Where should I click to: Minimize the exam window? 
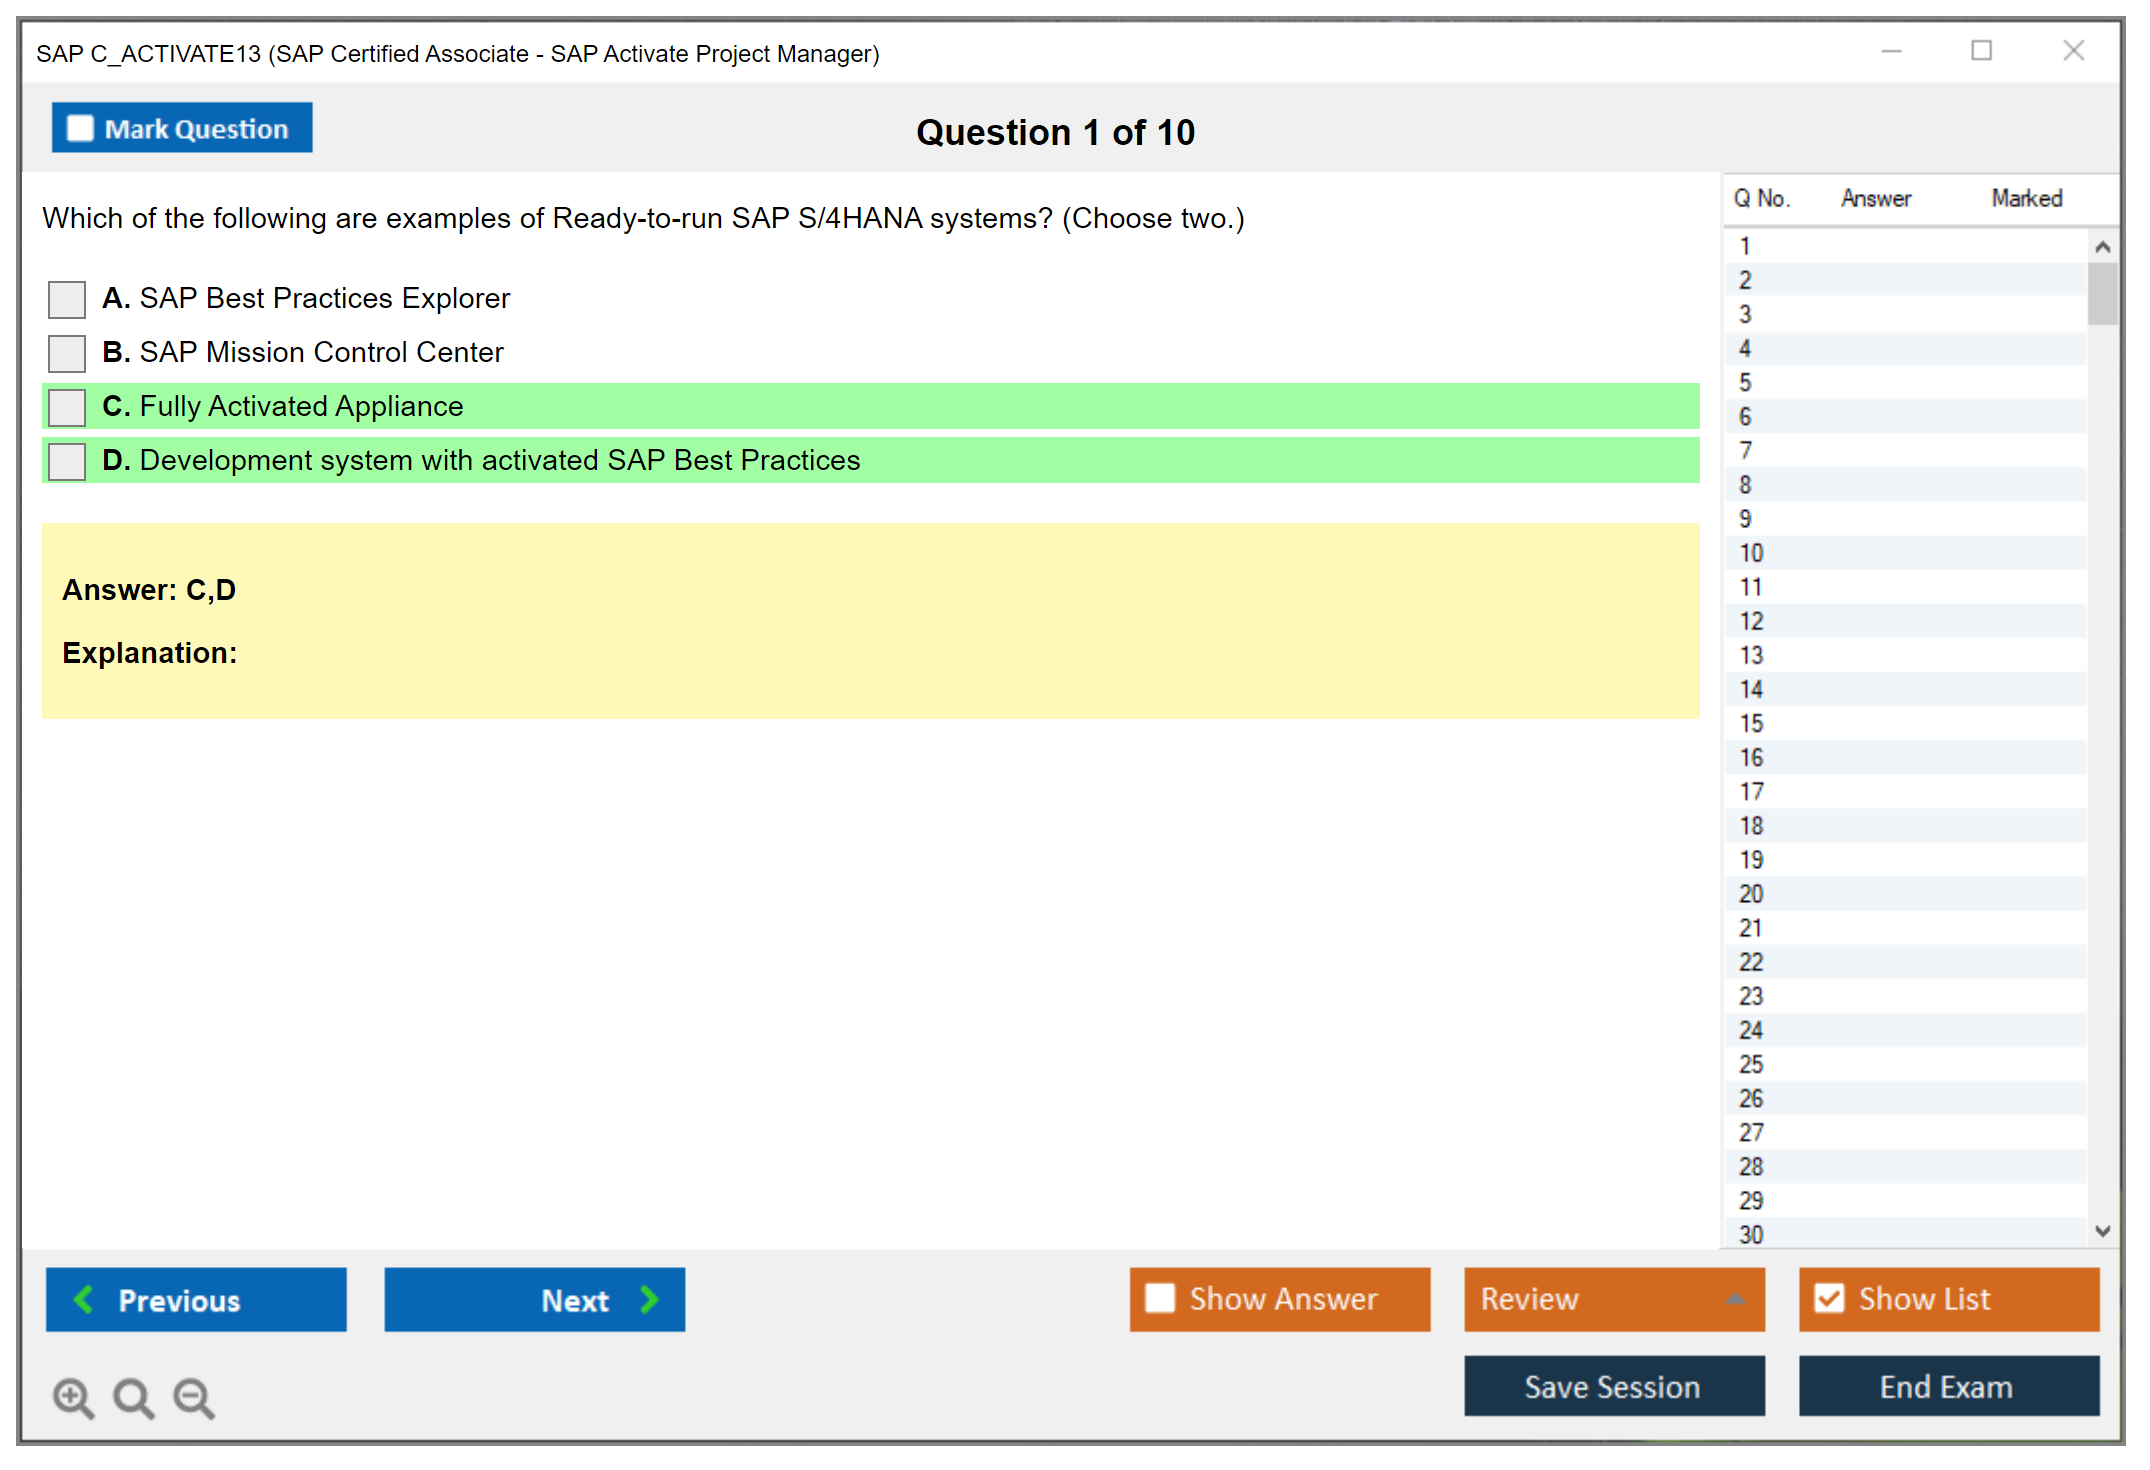[x=1891, y=51]
